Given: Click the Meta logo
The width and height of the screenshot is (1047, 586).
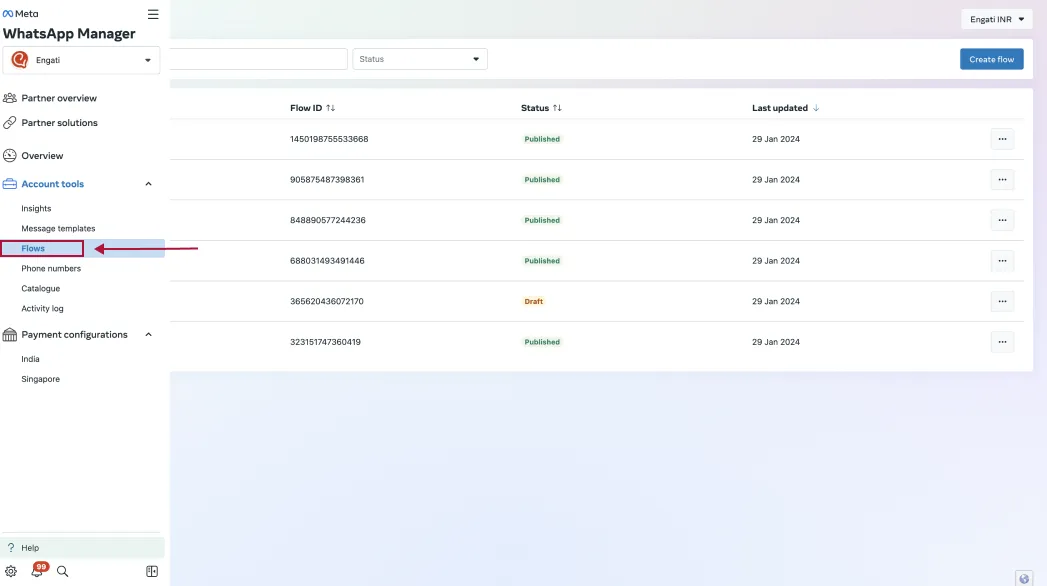Looking at the screenshot, I should click(21, 13).
